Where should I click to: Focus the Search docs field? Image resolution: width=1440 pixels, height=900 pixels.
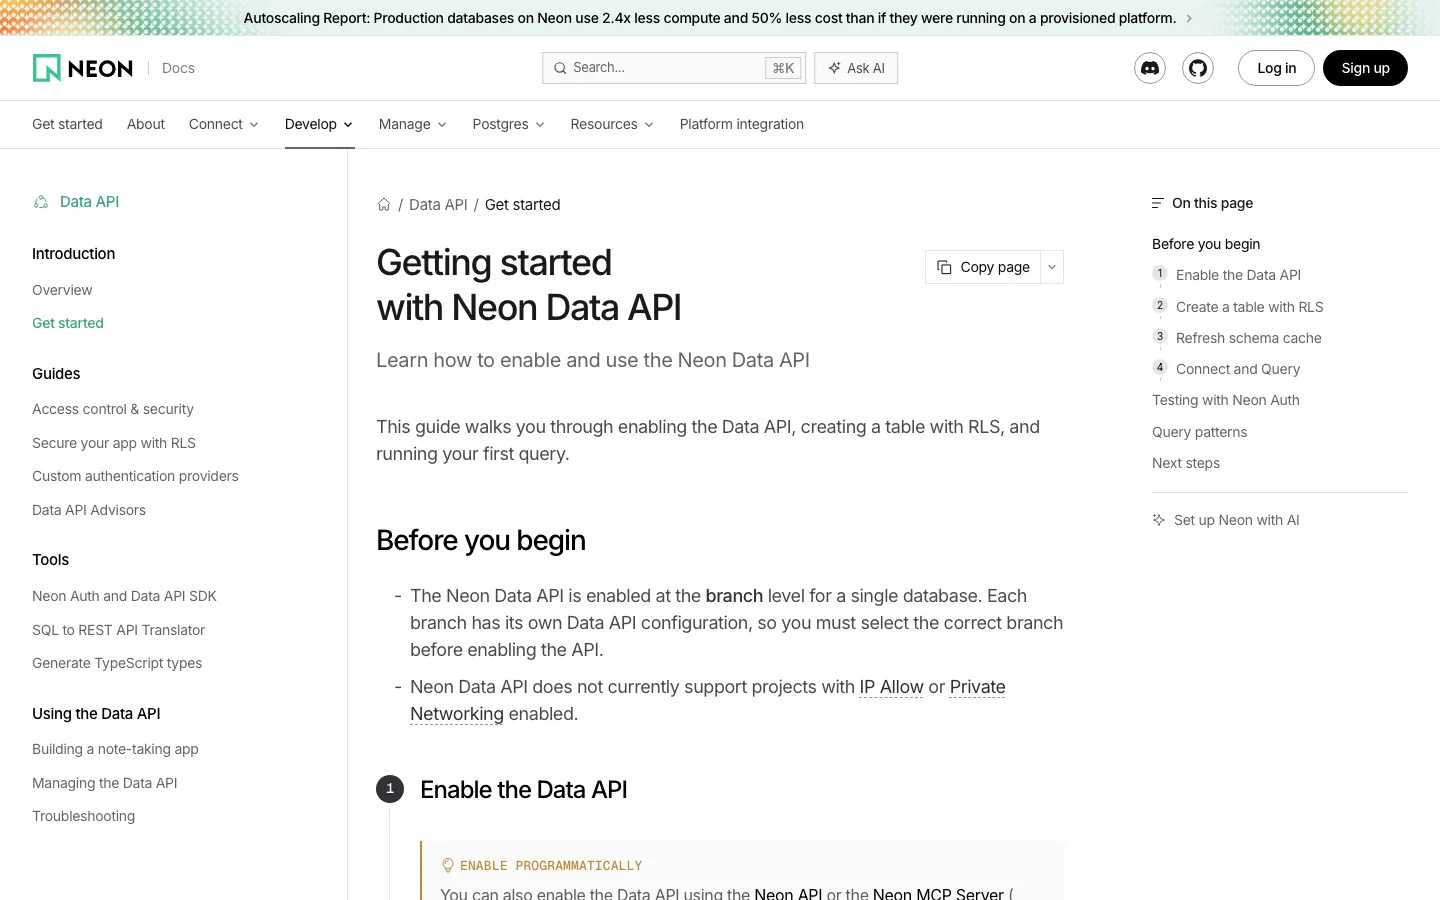pos(674,68)
